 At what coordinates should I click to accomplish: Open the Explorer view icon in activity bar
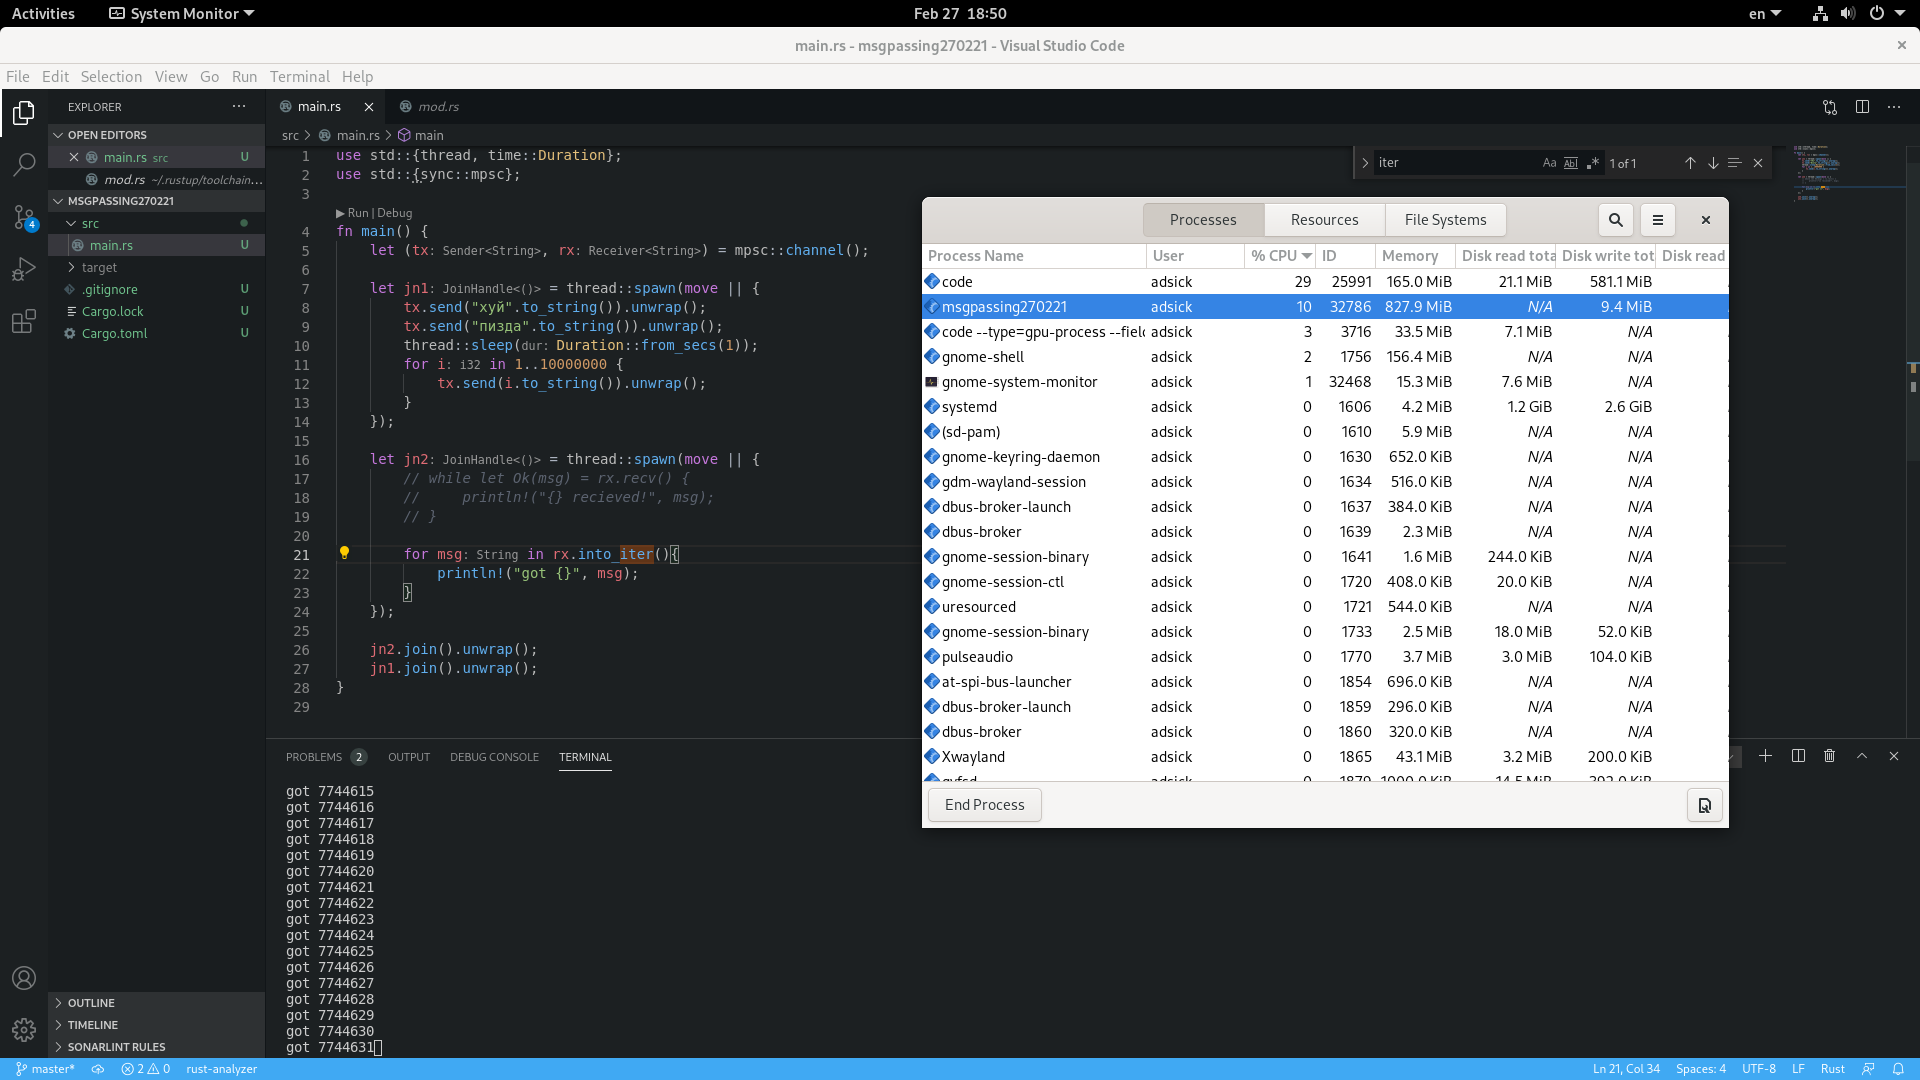coord(24,113)
